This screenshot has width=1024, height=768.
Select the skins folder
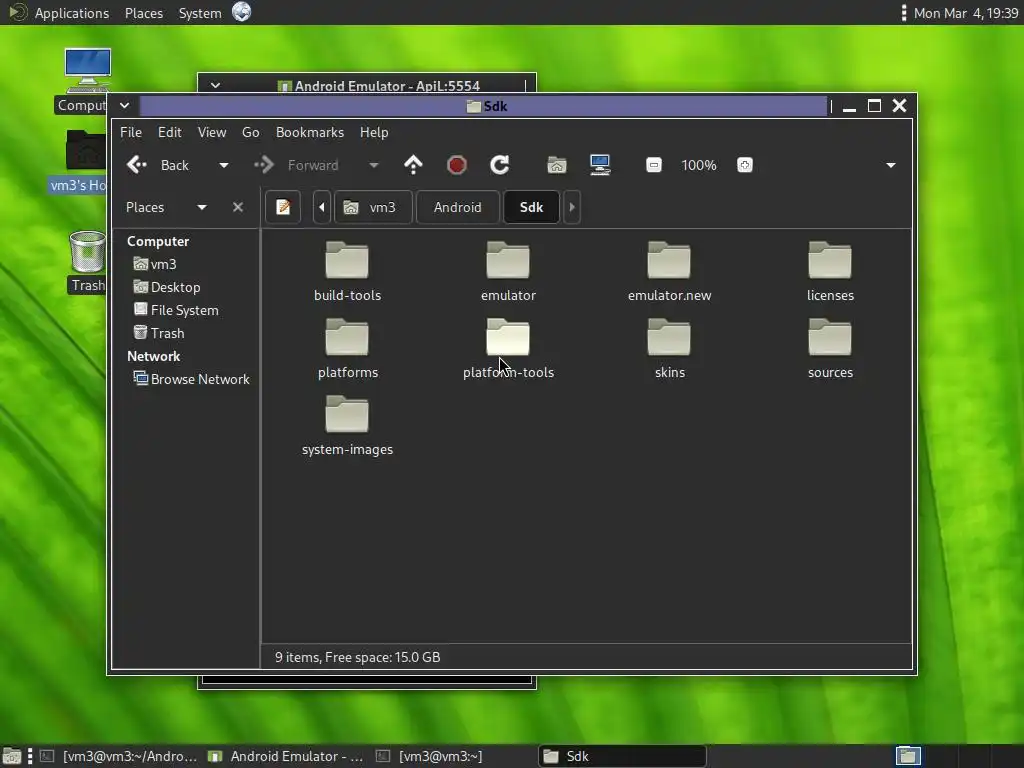click(669, 348)
